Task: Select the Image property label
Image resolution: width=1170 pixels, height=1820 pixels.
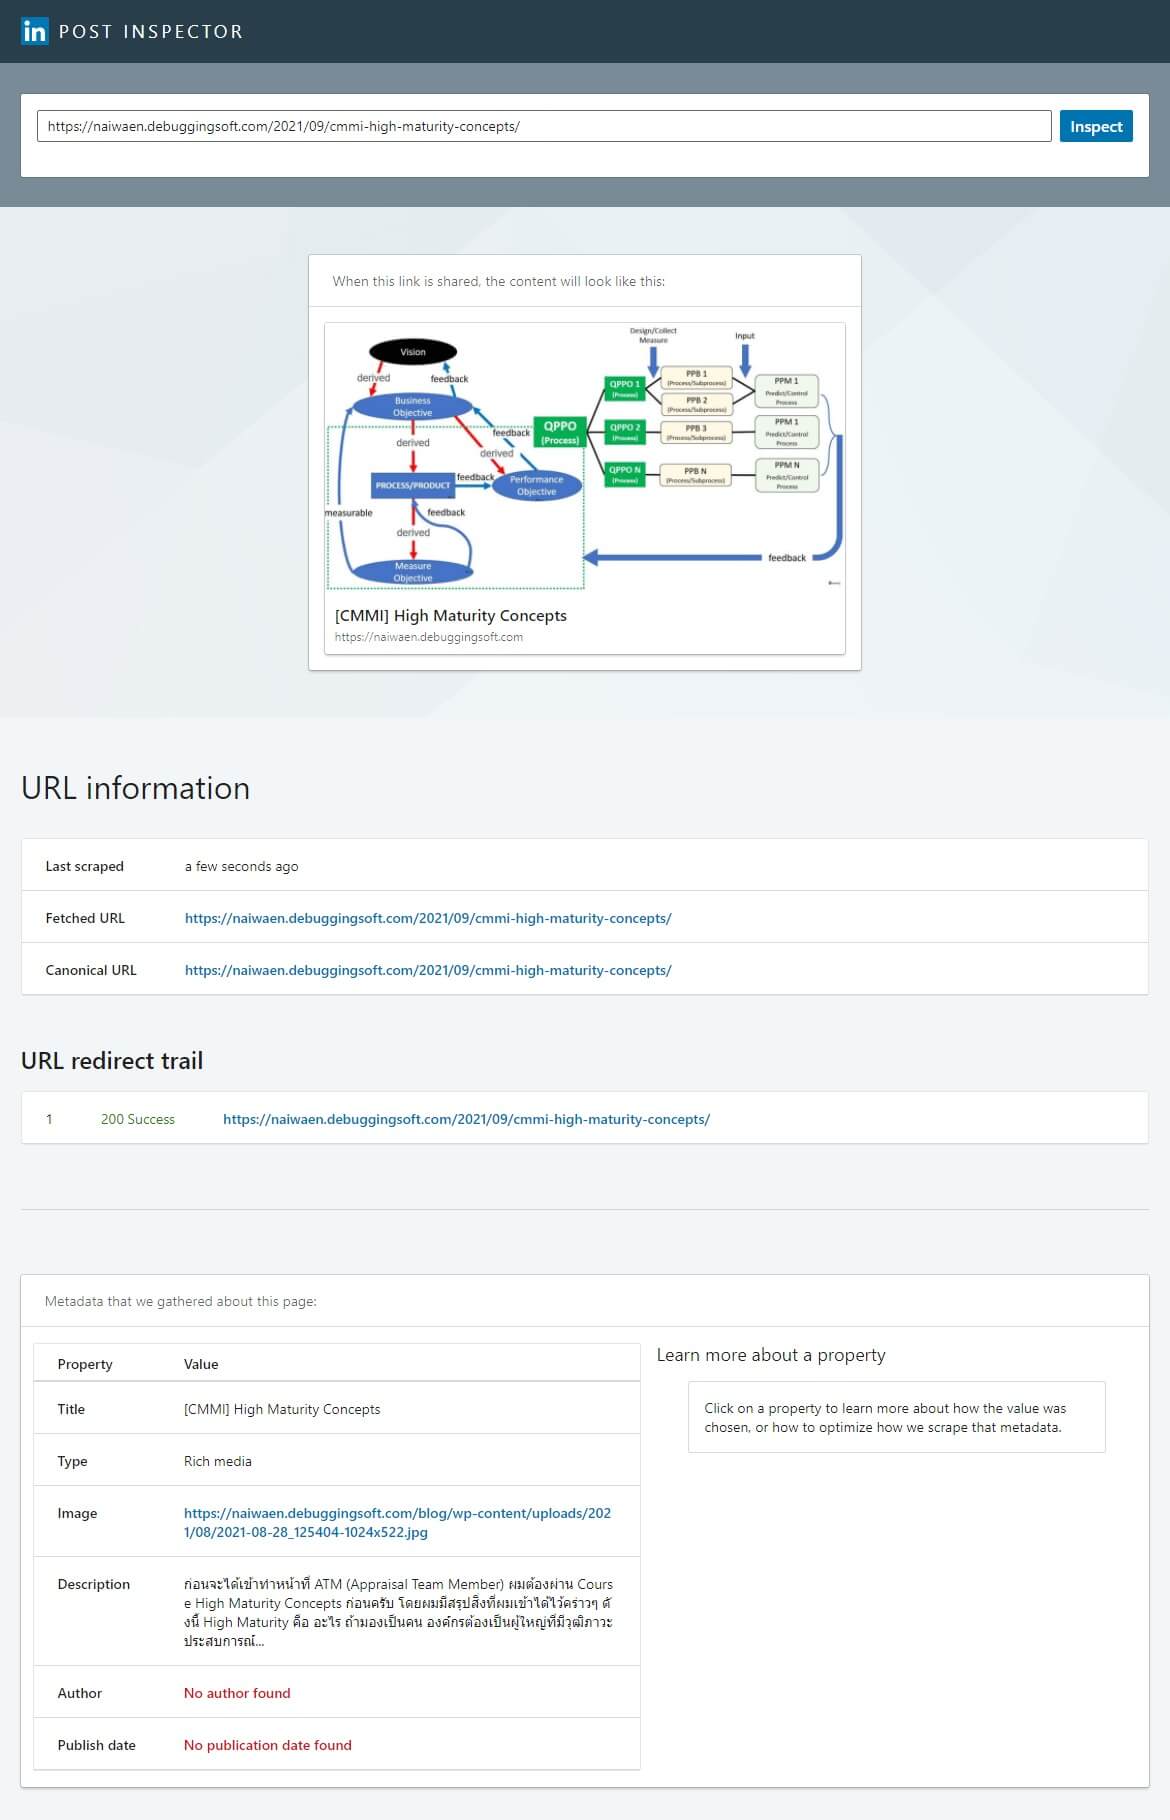Action: point(77,1513)
